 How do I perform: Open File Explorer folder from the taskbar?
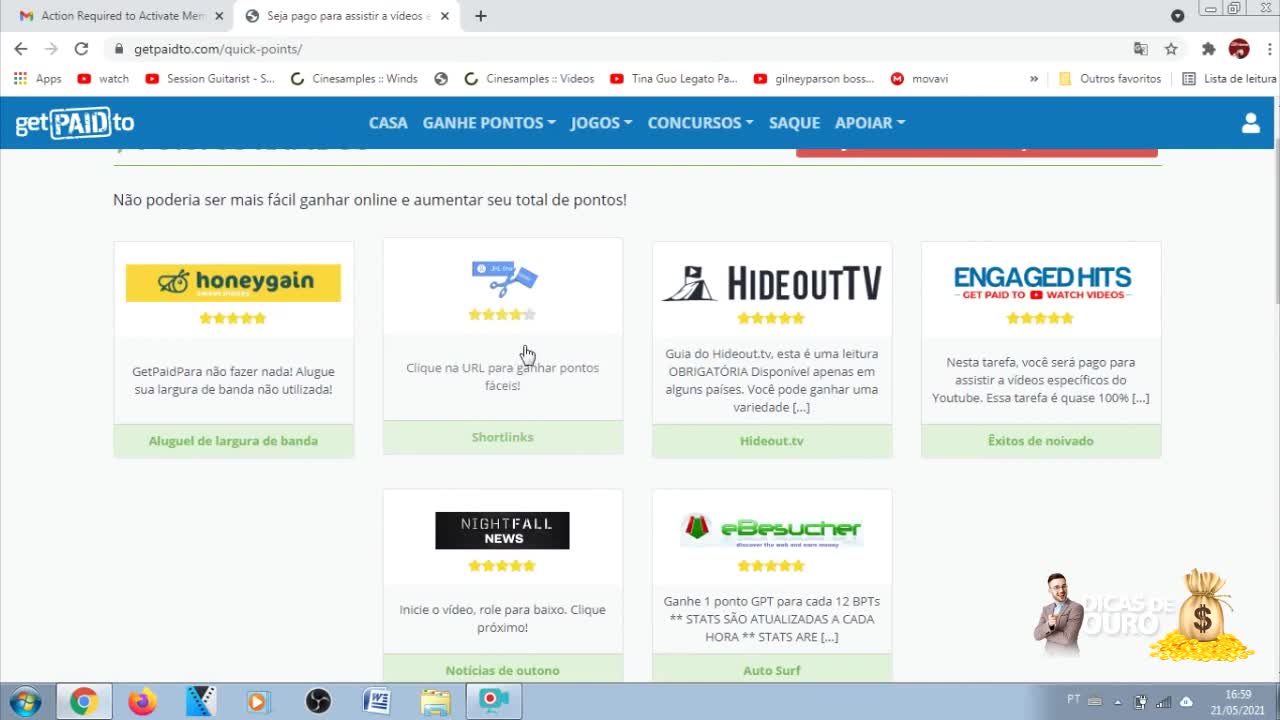[x=436, y=702]
